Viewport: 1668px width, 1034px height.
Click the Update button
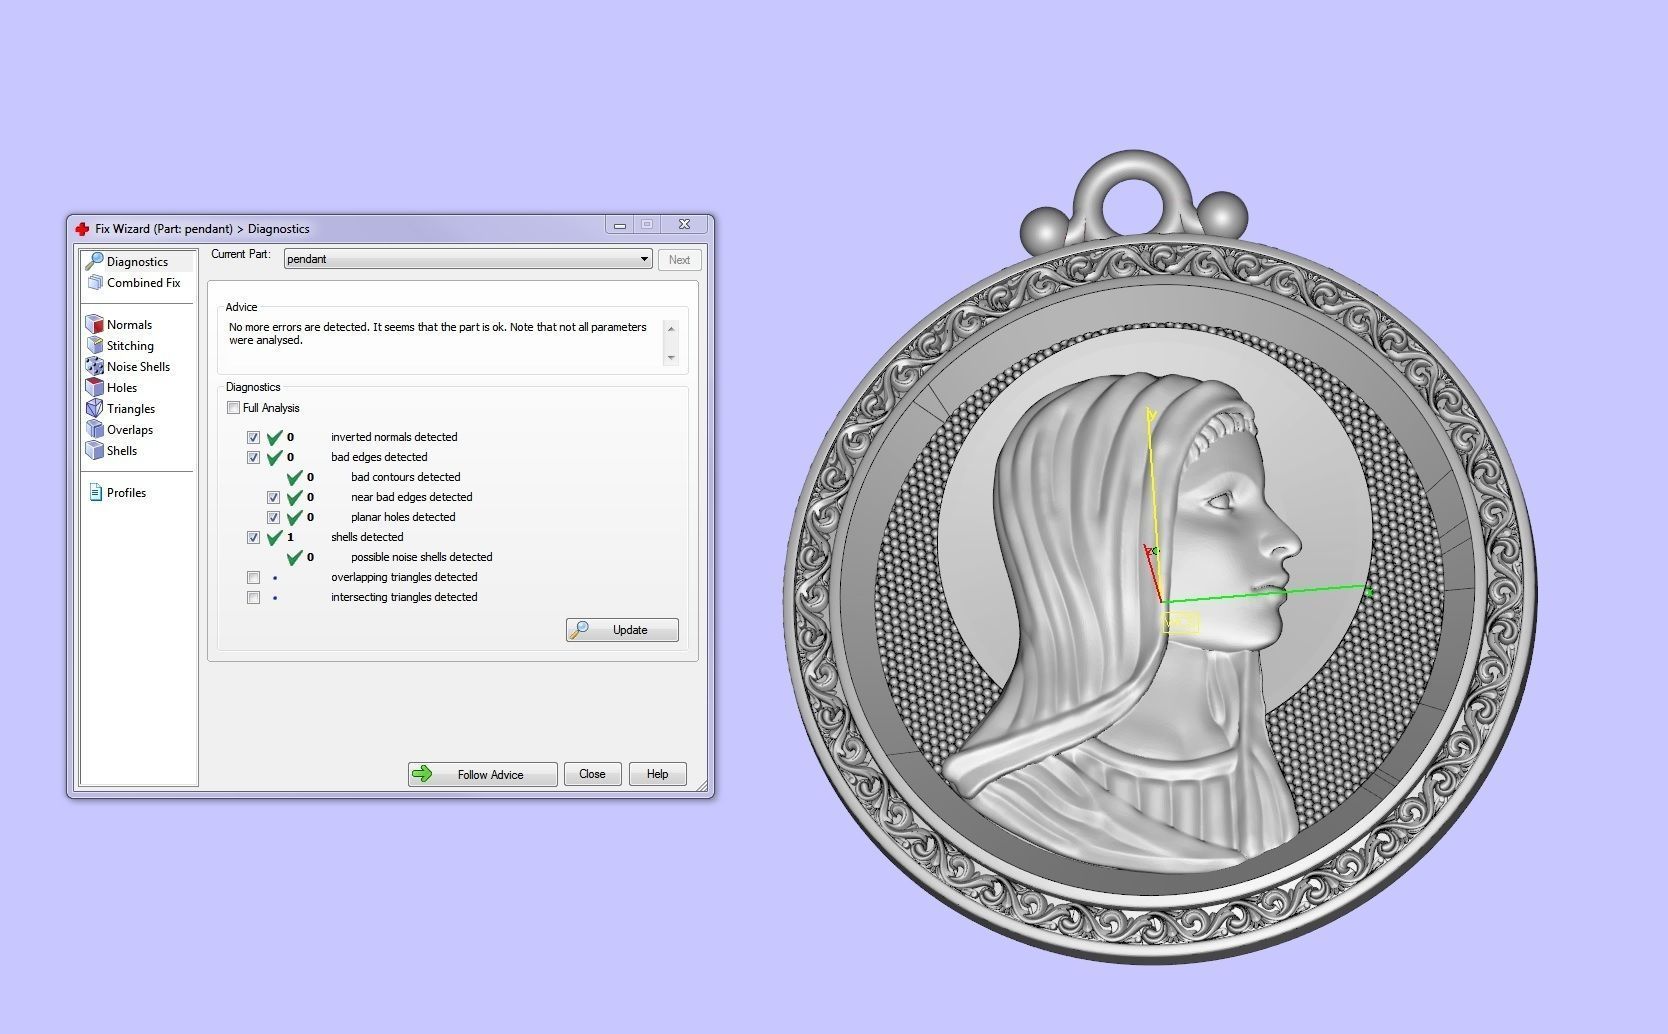click(622, 630)
